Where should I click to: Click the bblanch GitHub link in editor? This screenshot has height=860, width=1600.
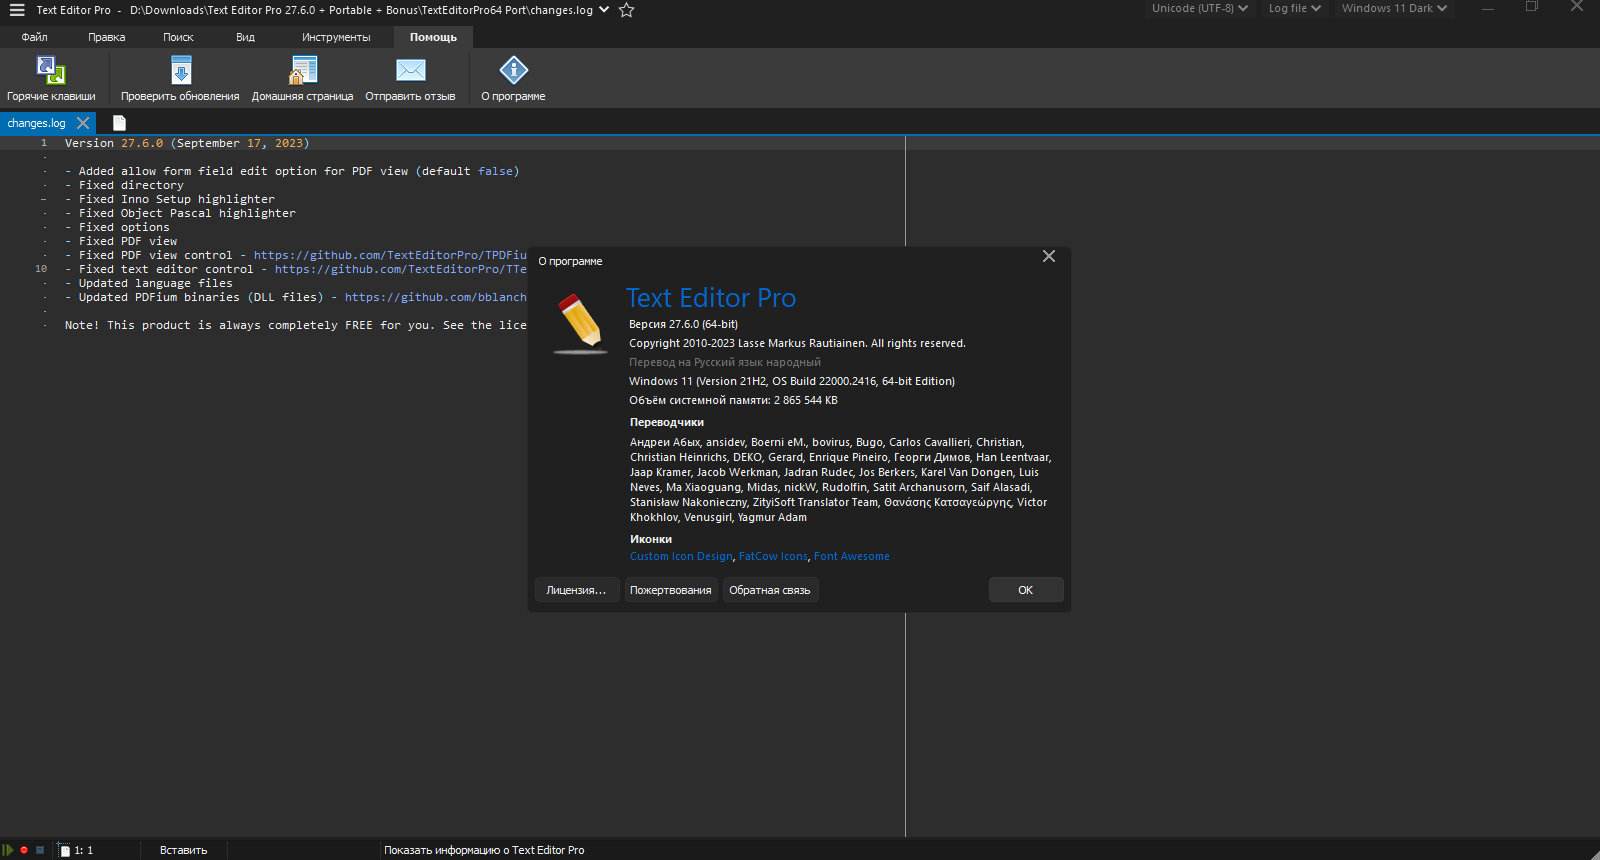(436, 297)
